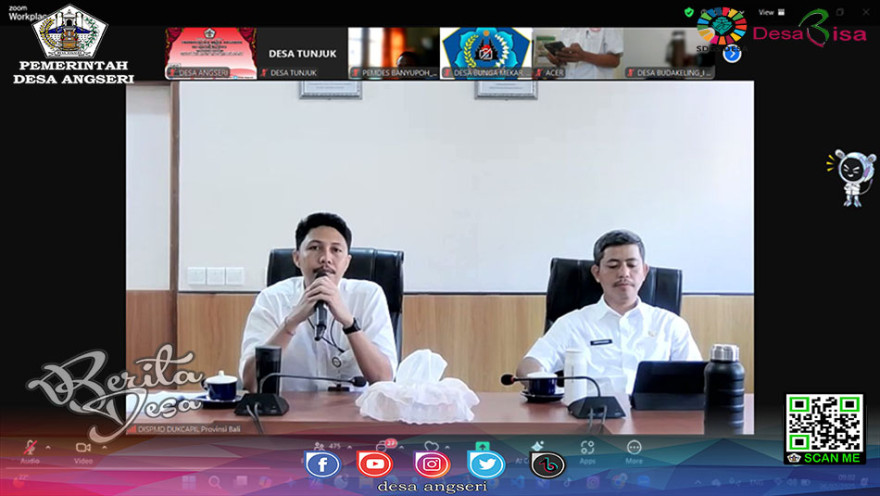Open audio options arrow beside Audio
The image size is (880, 496).
pyautogui.click(x=48, y=447)
